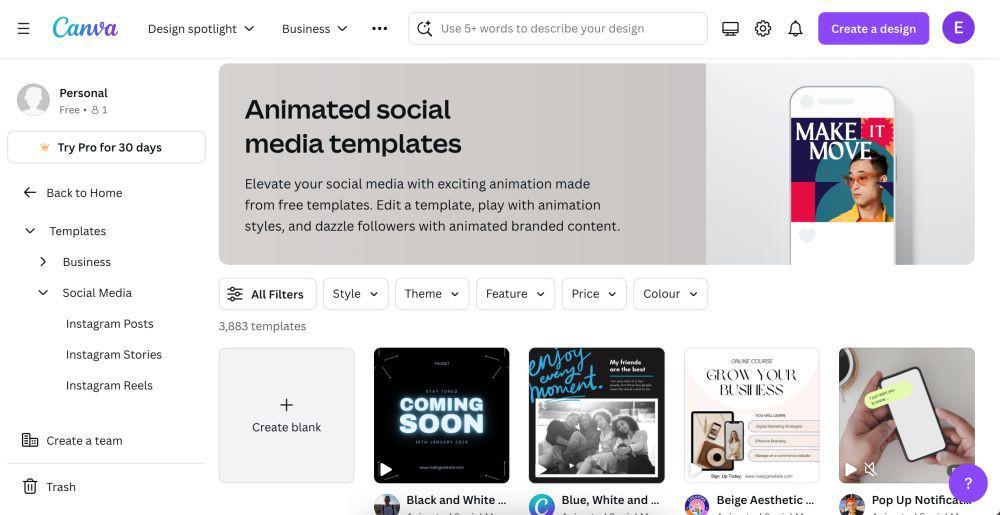Click Create a design button
Viewport: 1000px width, 515px height.
click(x=873, y=29)
